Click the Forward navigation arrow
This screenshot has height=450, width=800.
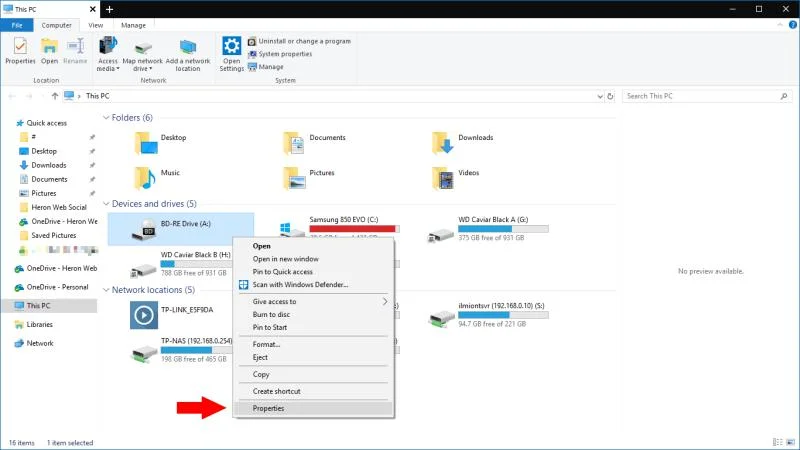pyautogui.click(x=29, y=96)
